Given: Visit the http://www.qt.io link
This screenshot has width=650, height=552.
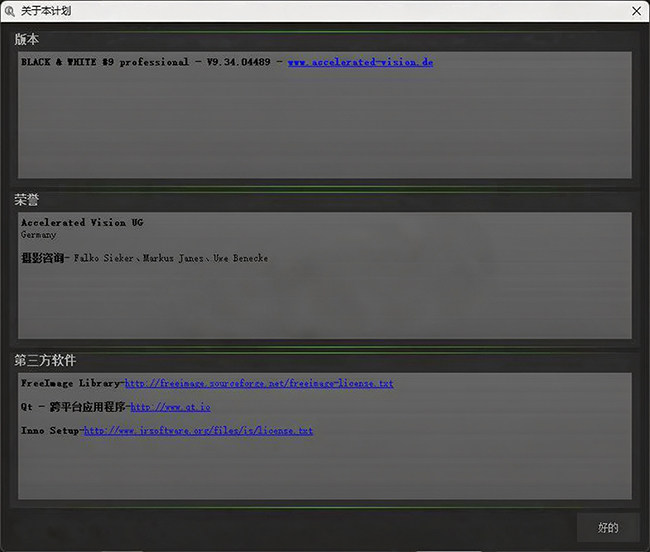Looking at the screenshot, I should point(170,407).
